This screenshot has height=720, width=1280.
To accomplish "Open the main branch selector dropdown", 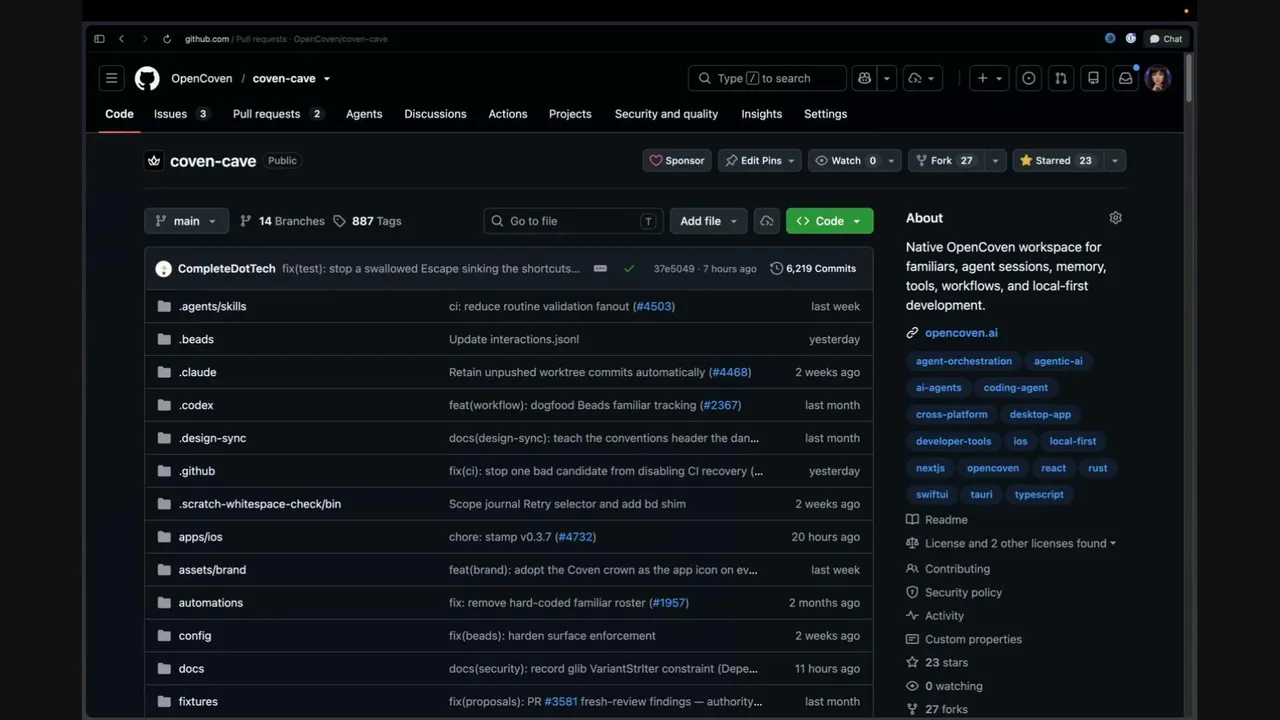I will pyautogui.click(x=187, y=221).
